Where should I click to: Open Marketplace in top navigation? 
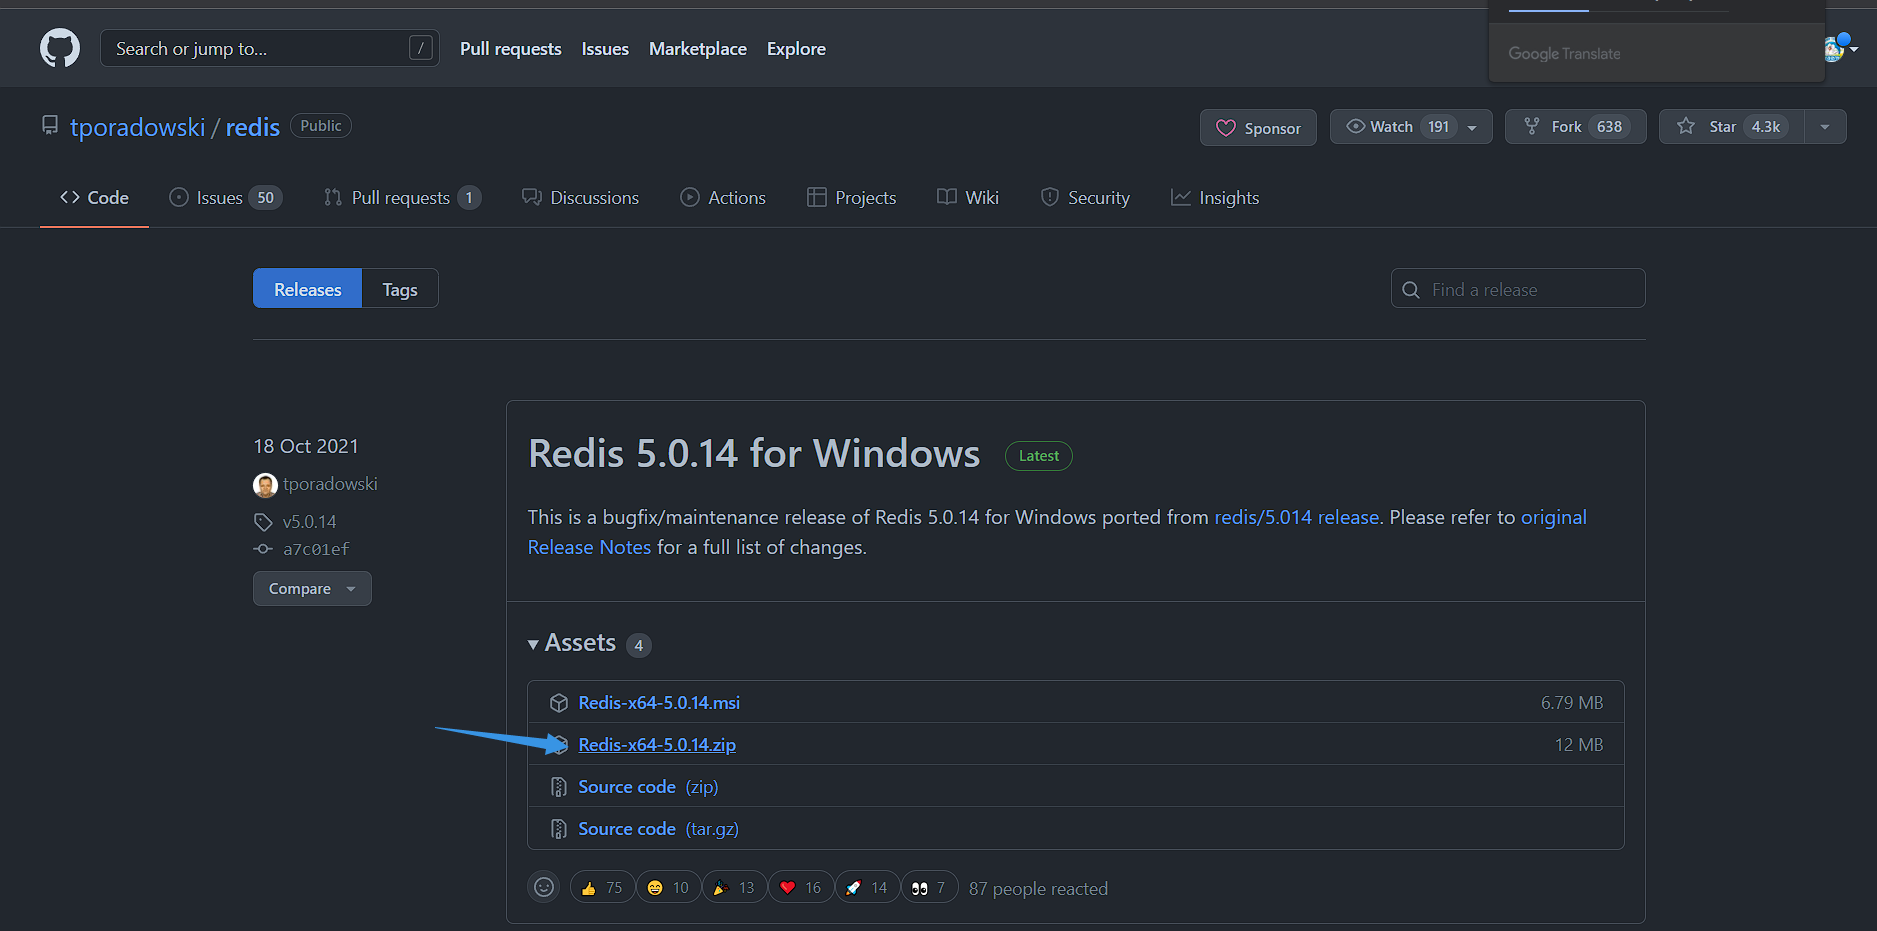click(698, 48)
